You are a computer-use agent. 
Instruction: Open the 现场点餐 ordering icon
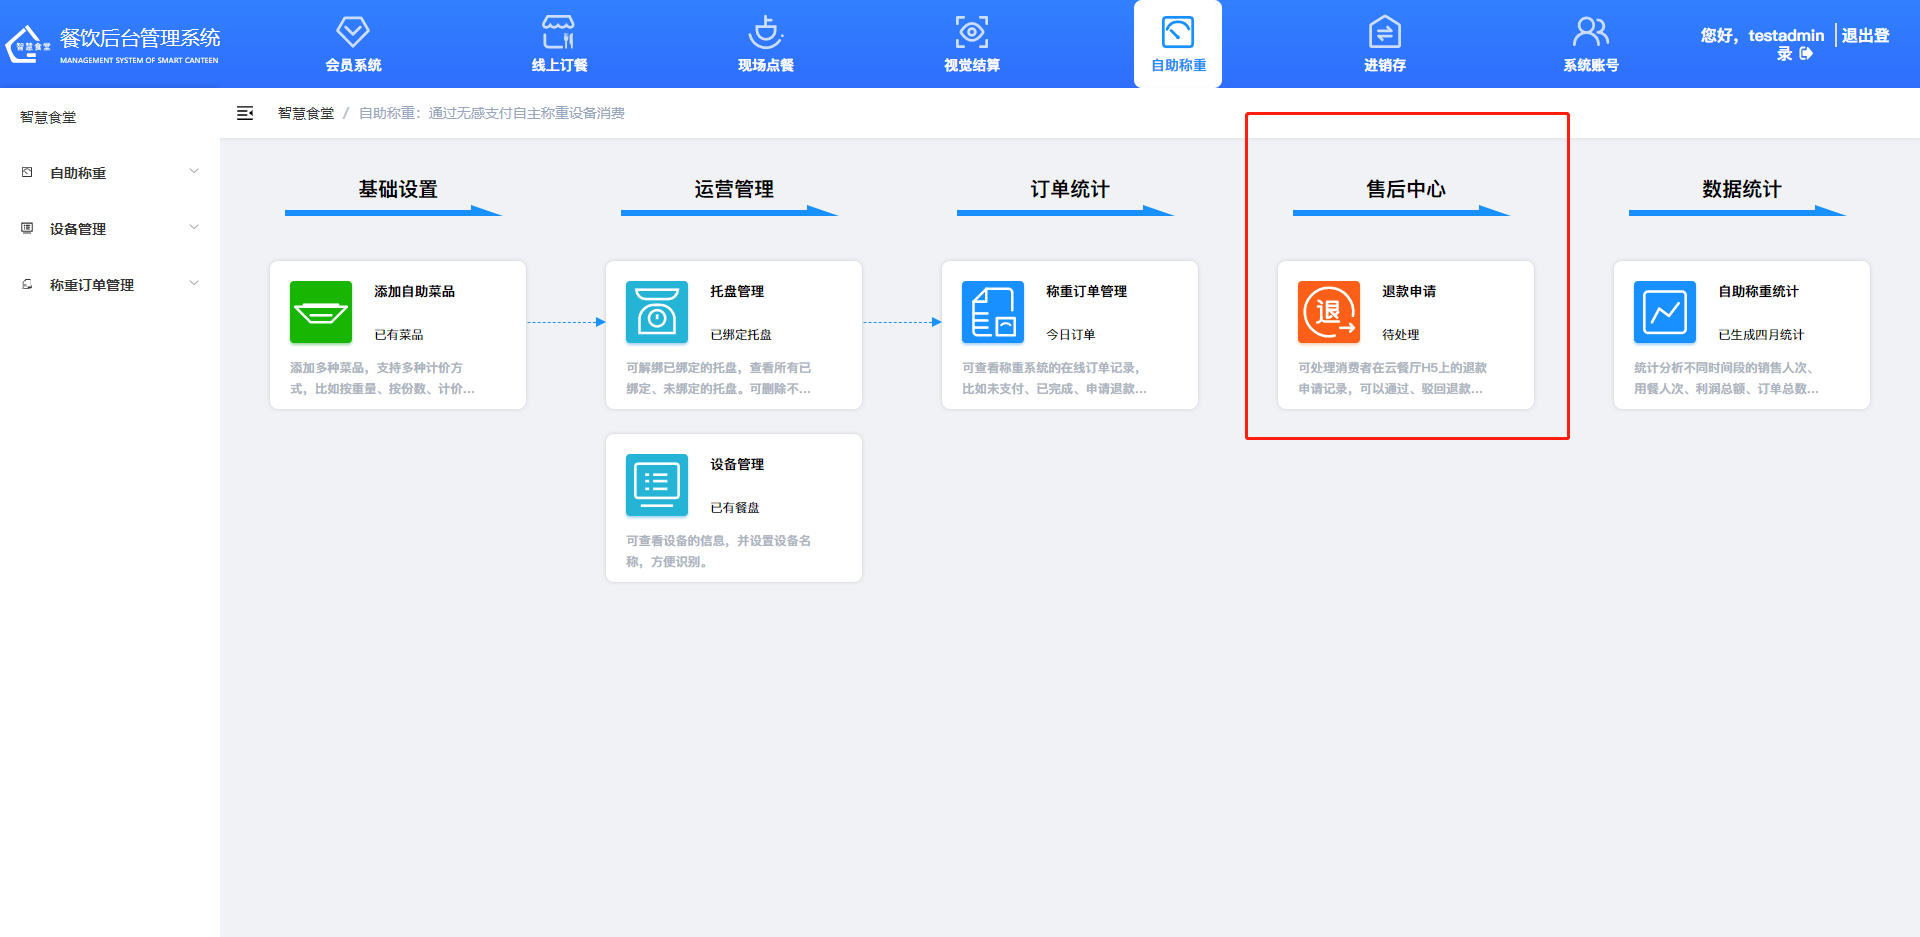pos(765,32)
